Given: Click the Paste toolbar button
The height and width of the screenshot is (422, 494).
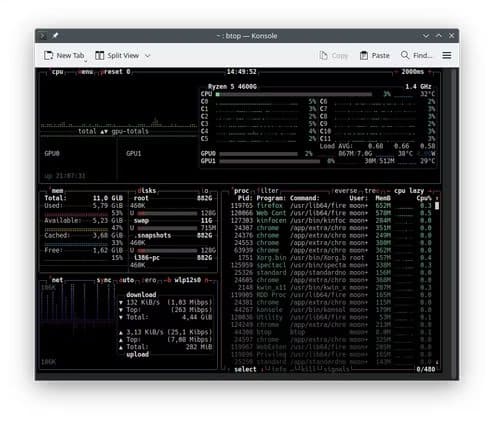Looking at the screenshot, I should tap(375, 55).
